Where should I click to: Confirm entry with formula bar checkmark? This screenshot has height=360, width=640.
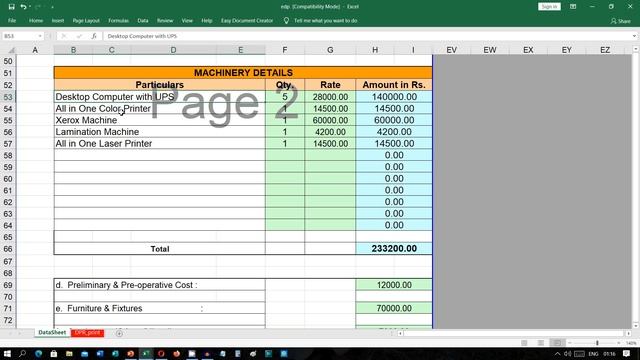[79, 36]
